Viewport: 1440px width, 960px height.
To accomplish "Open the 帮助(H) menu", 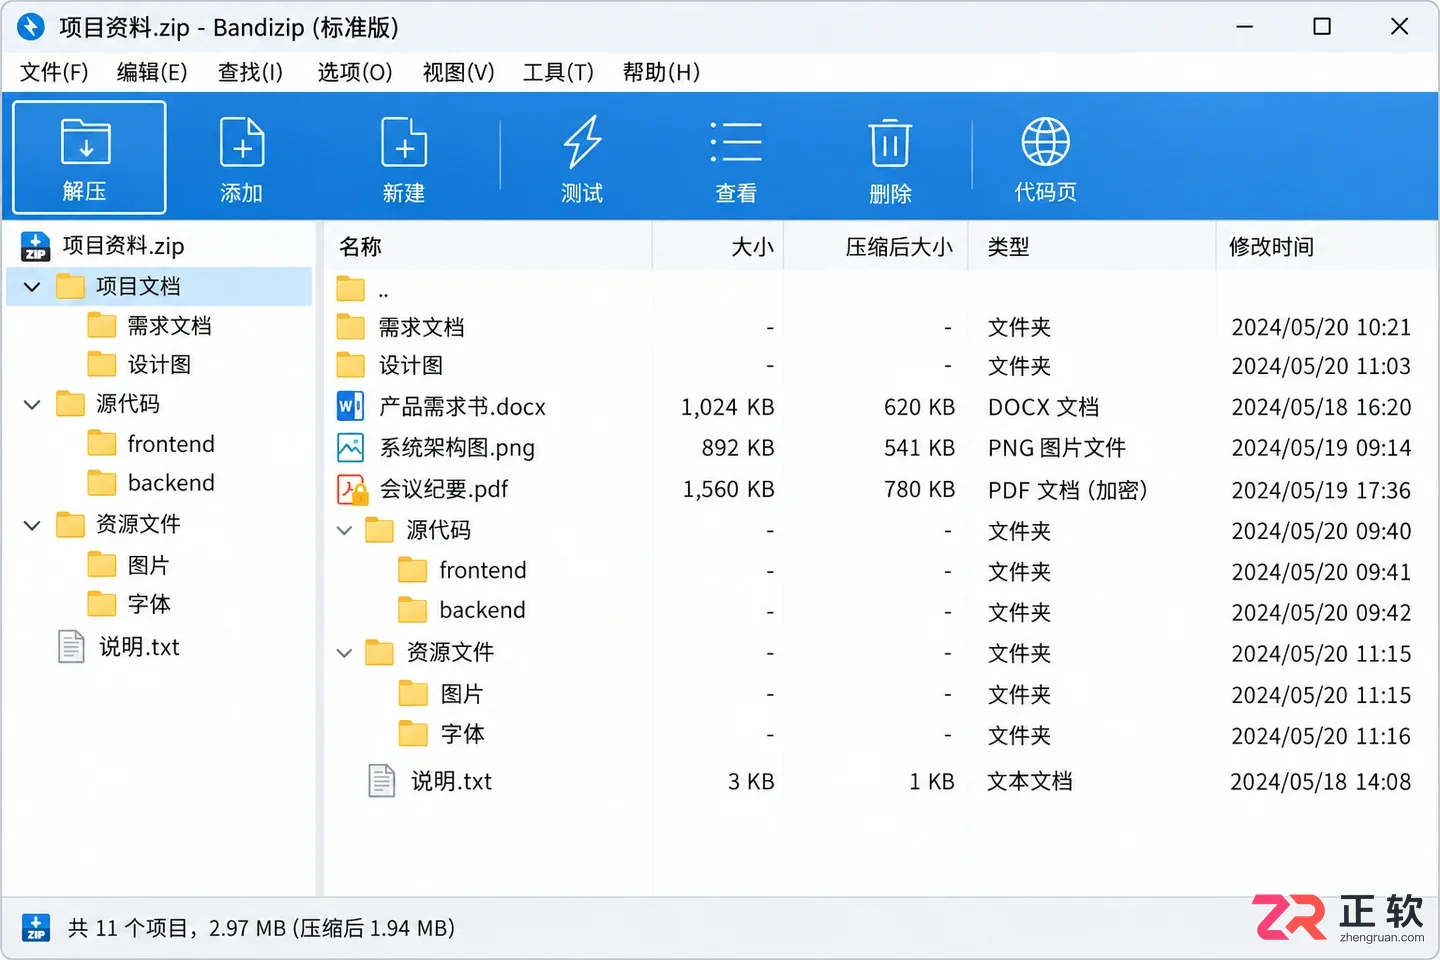I will [x=661, y=72].
